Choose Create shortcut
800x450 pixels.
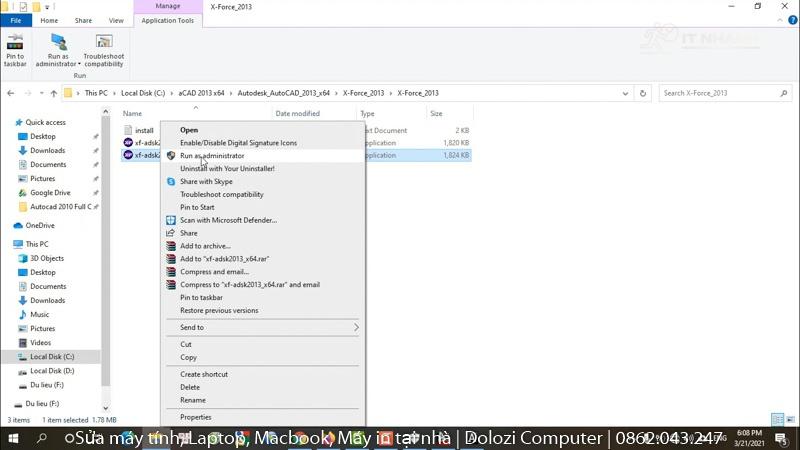point(263,374)
